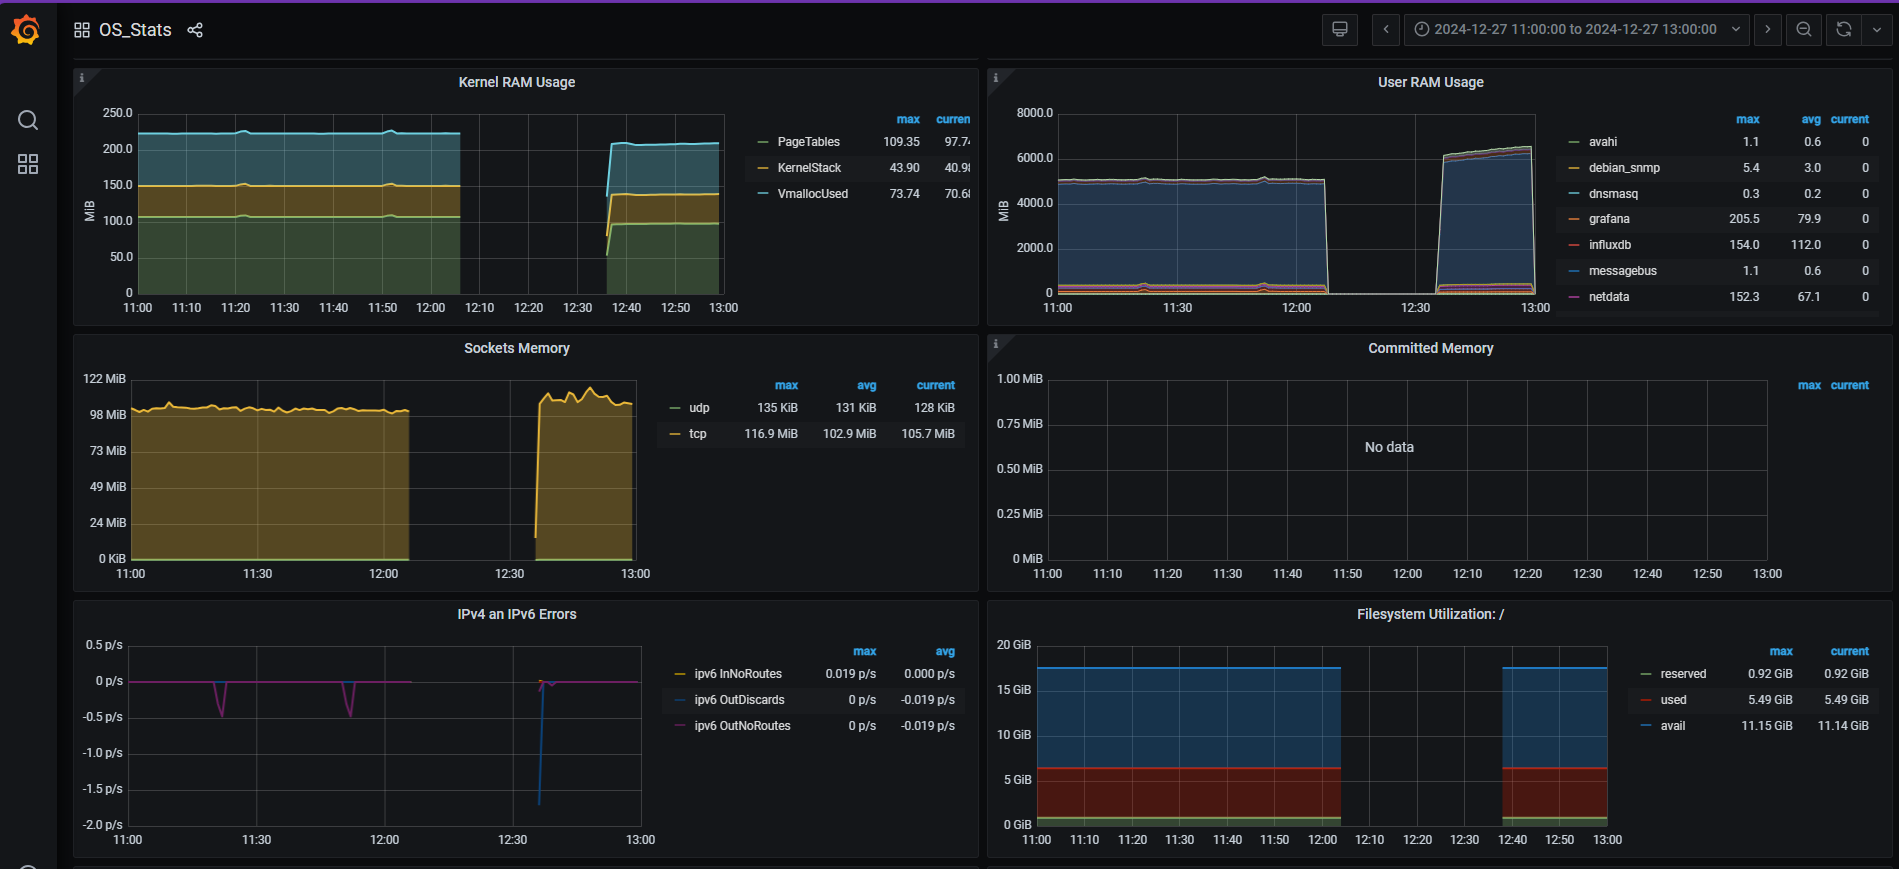The image size is (1899, 869).
Task: Toggle the dnsmasq series in legend
Action: pyautogui.click(x=1613, y=194)
